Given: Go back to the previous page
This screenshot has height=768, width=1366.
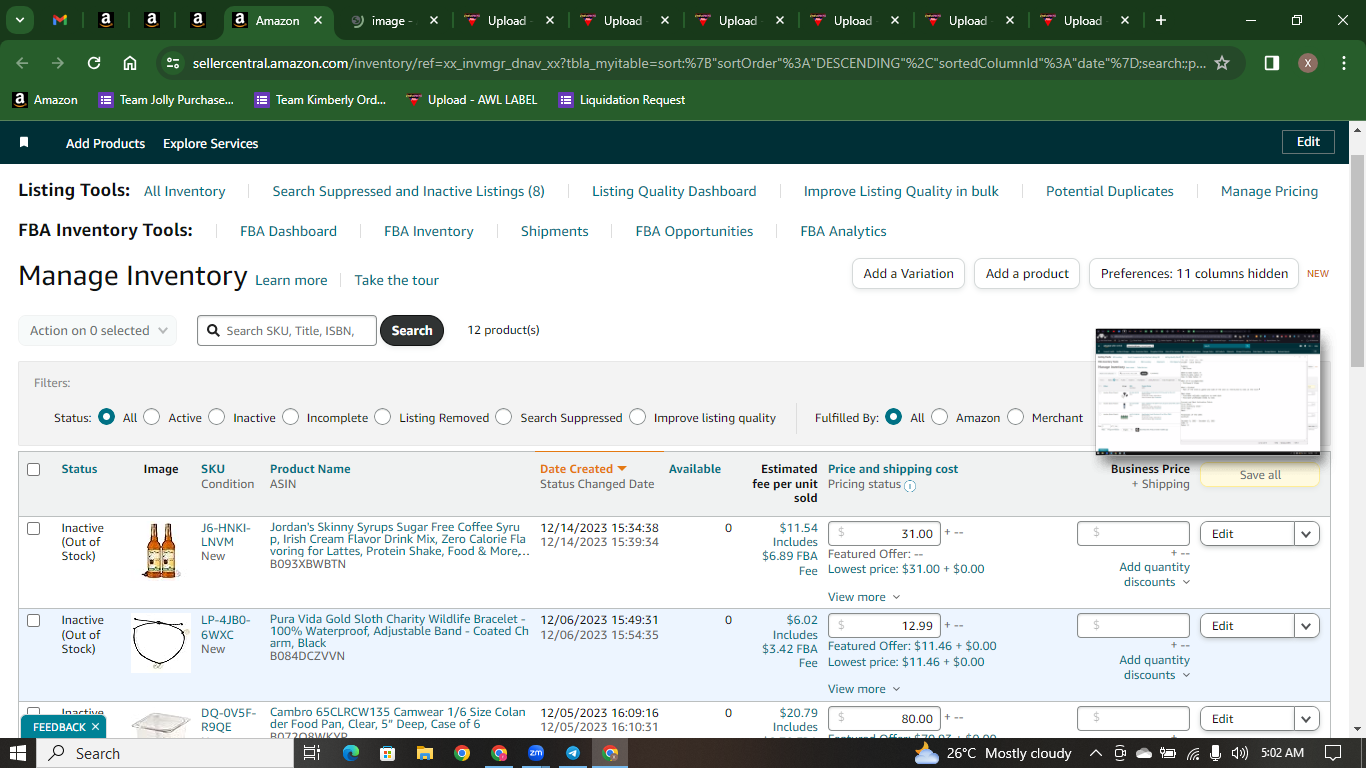Looking at the screenshot, I should click(22, 63).
